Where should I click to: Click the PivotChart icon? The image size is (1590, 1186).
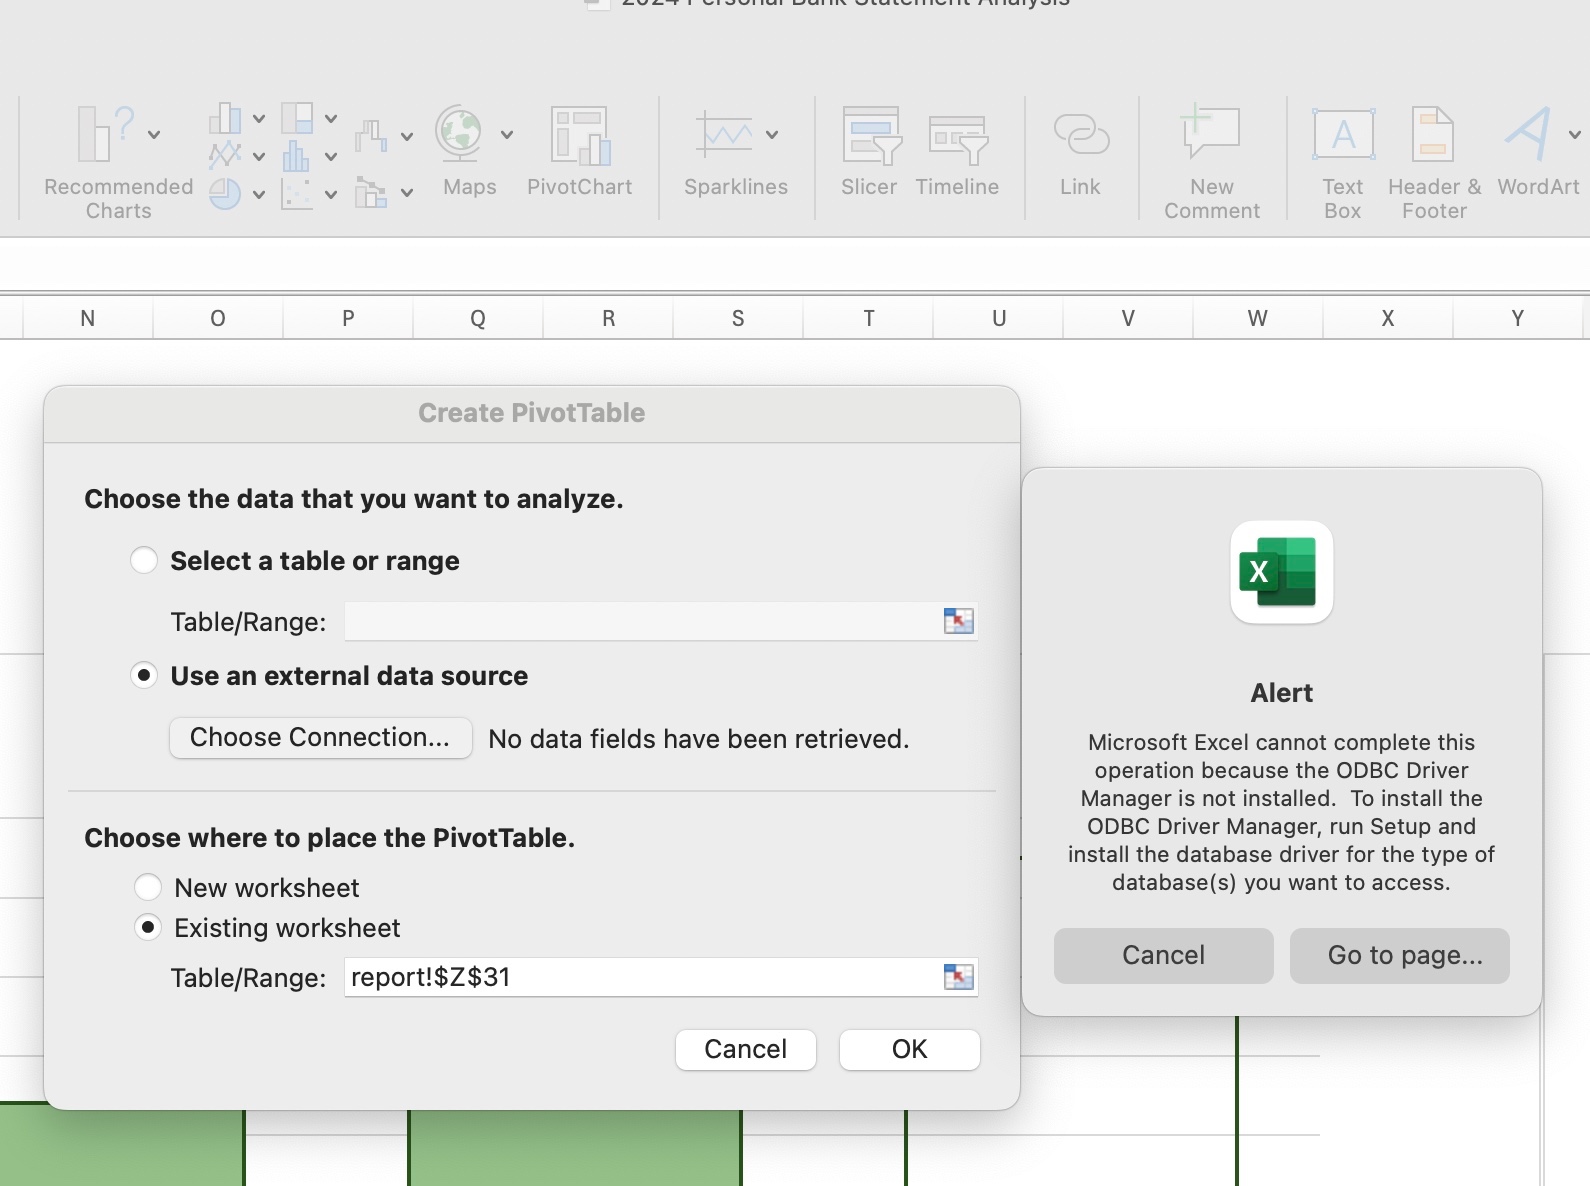[x=580, y=135]
